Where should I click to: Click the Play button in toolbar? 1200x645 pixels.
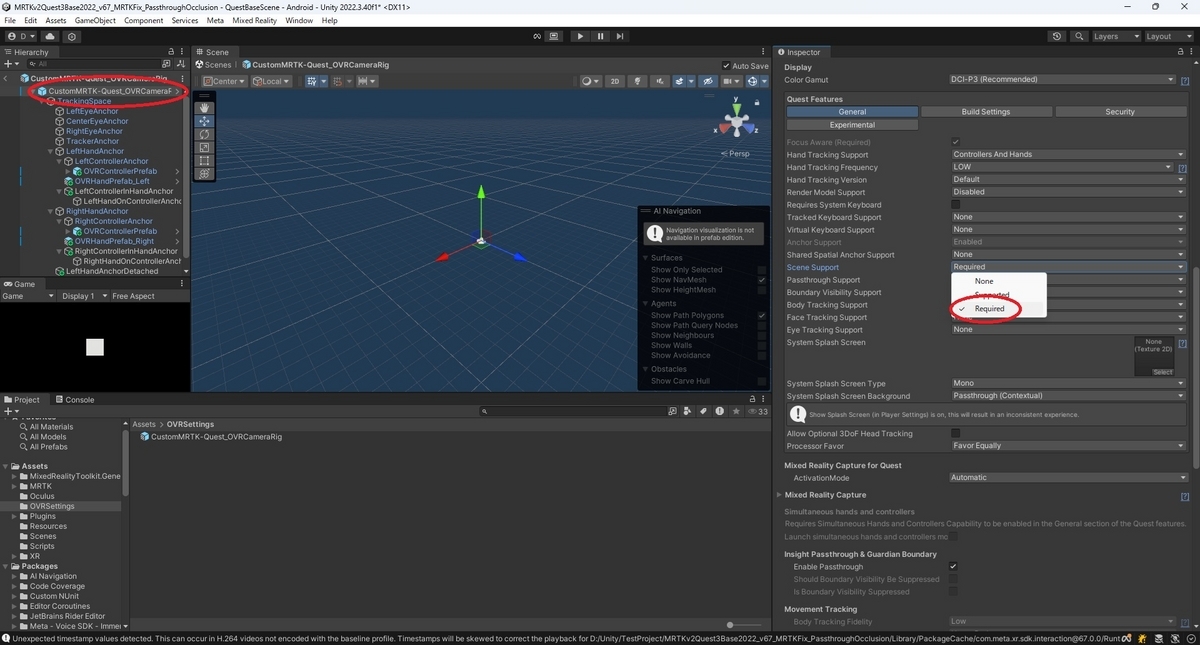coord(580,36)
